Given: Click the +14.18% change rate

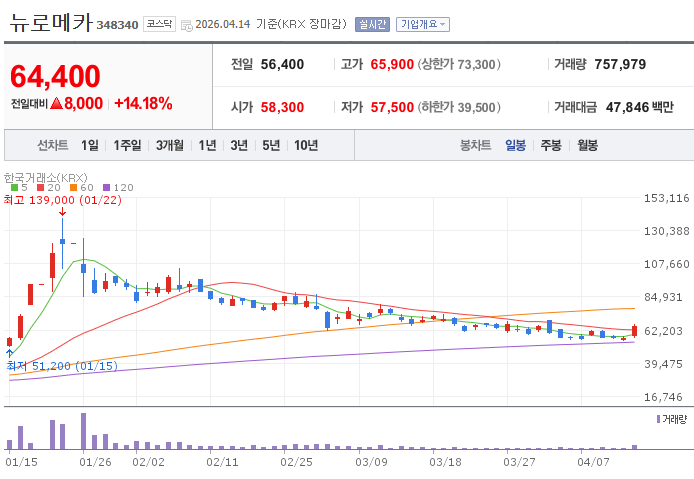Looking at the screenshot, I should 143,104.
